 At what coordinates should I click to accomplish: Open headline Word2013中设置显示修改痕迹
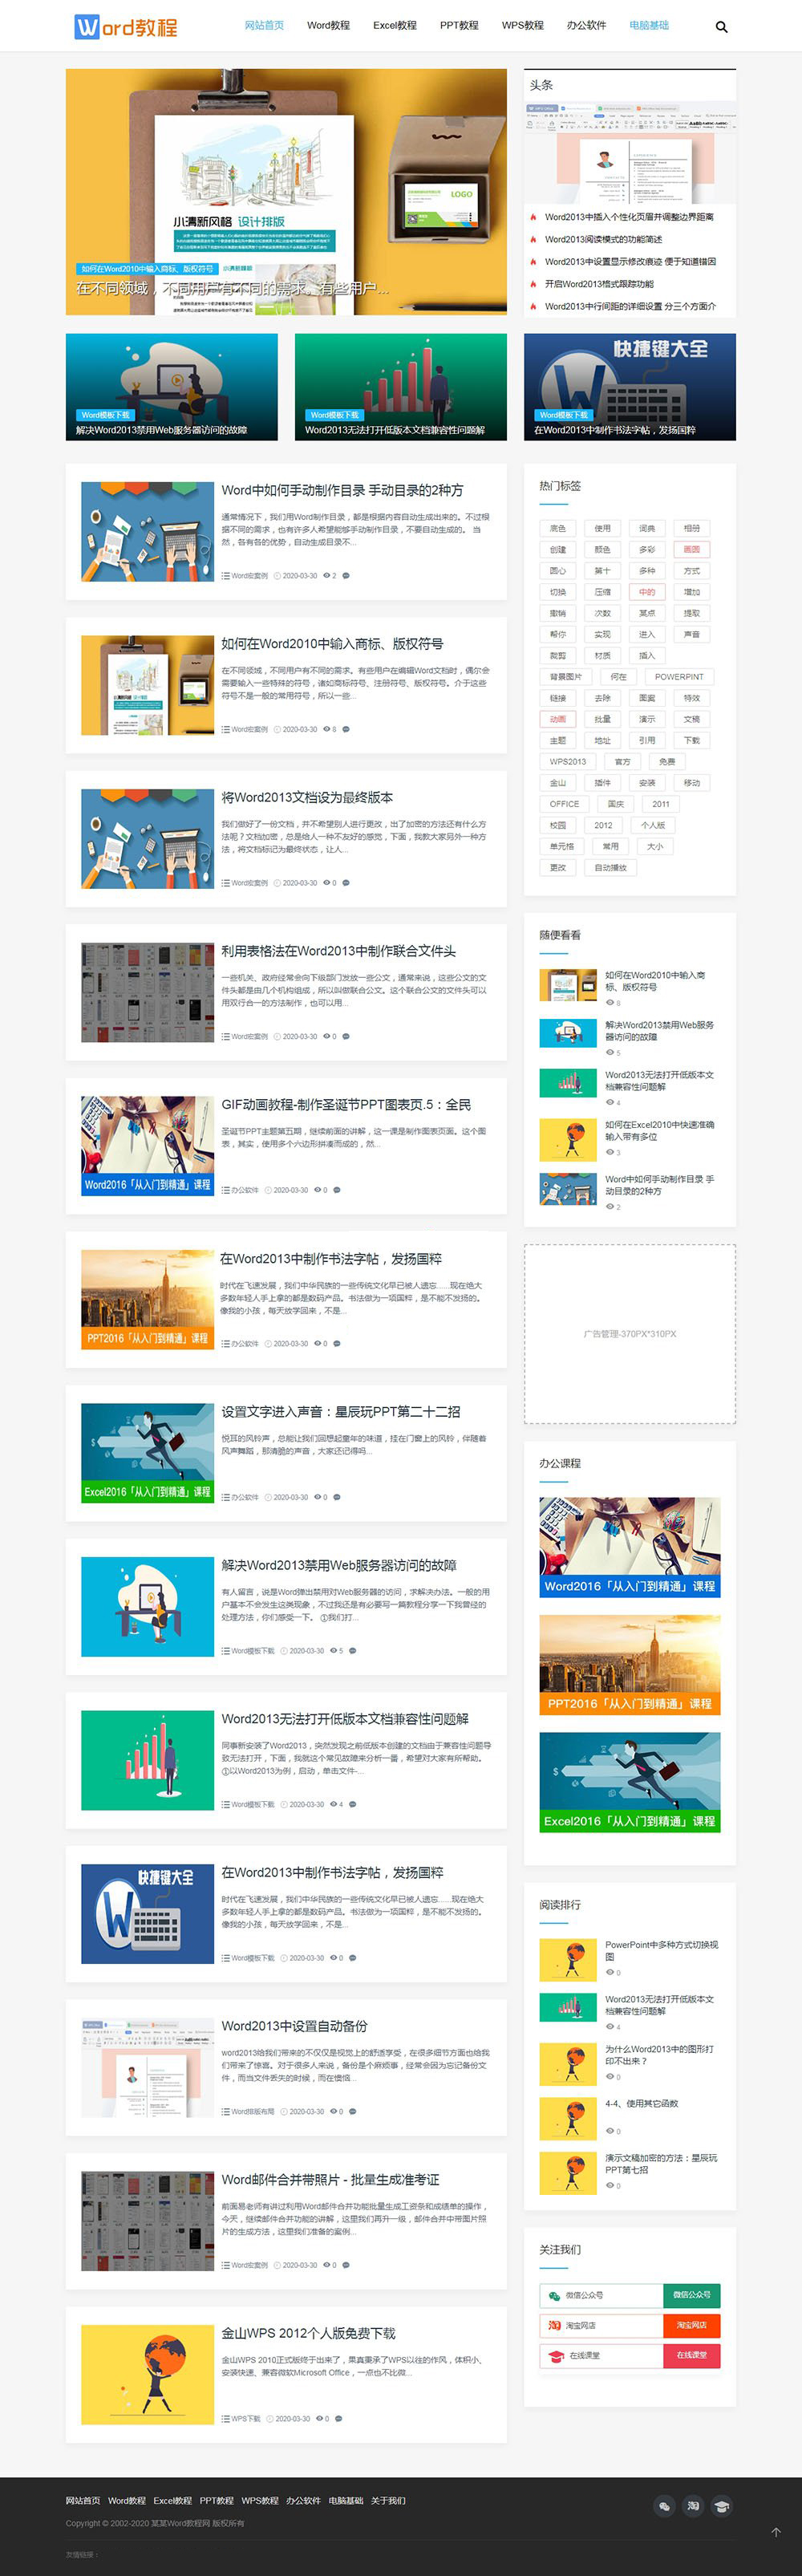point(630,262)
